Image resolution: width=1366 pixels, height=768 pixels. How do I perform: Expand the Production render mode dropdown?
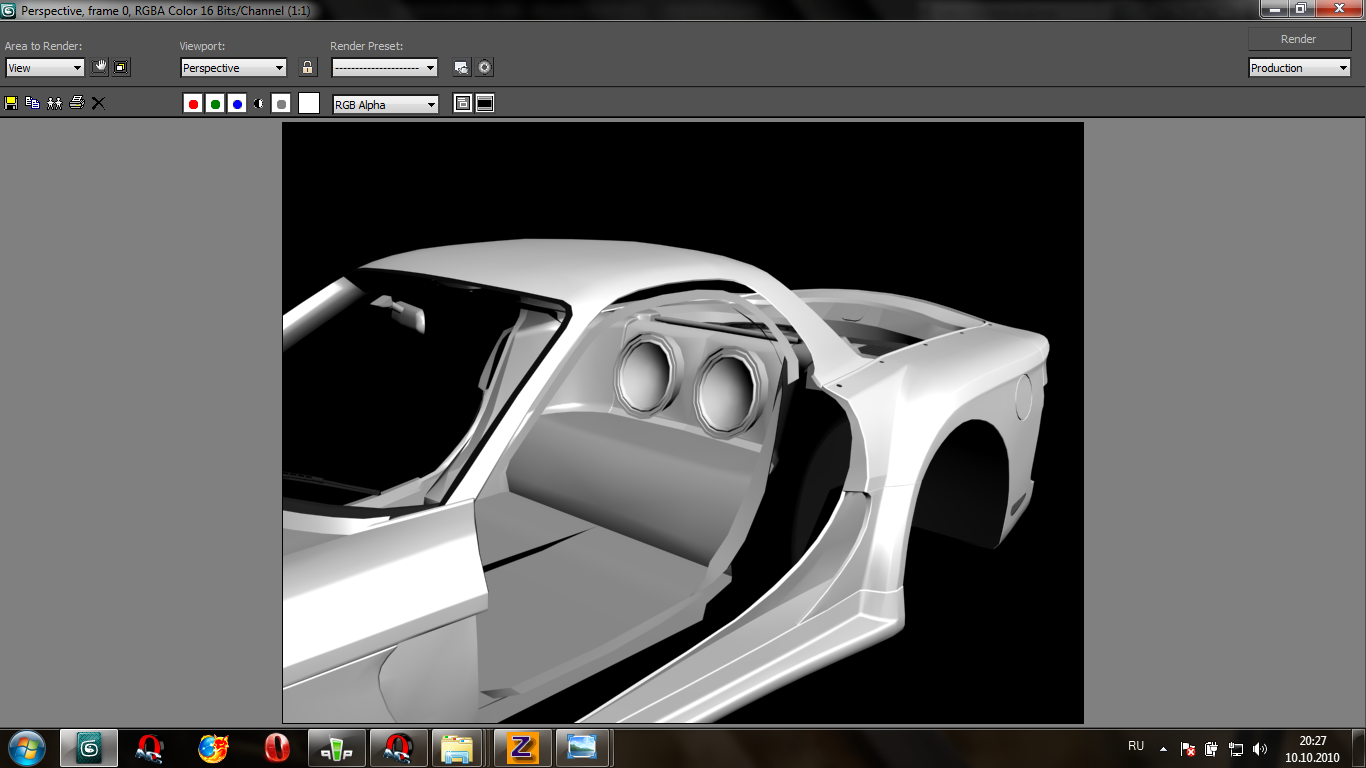tap(1299, 68)
